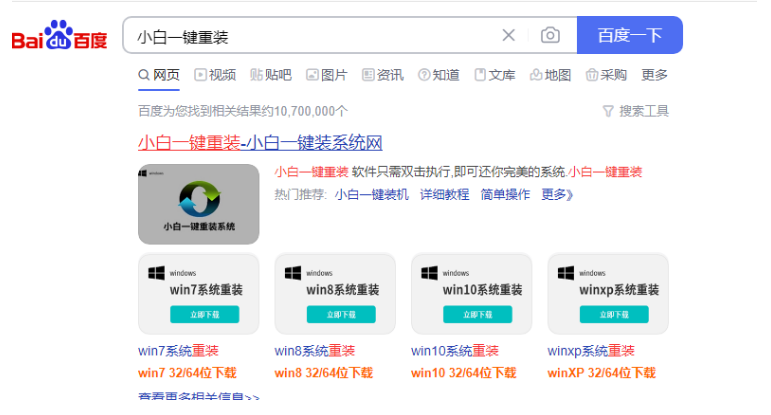Screen dimensions: 771x415
Task: Click result count text 约10,700,000个
Action: click(x=304, y=111)
